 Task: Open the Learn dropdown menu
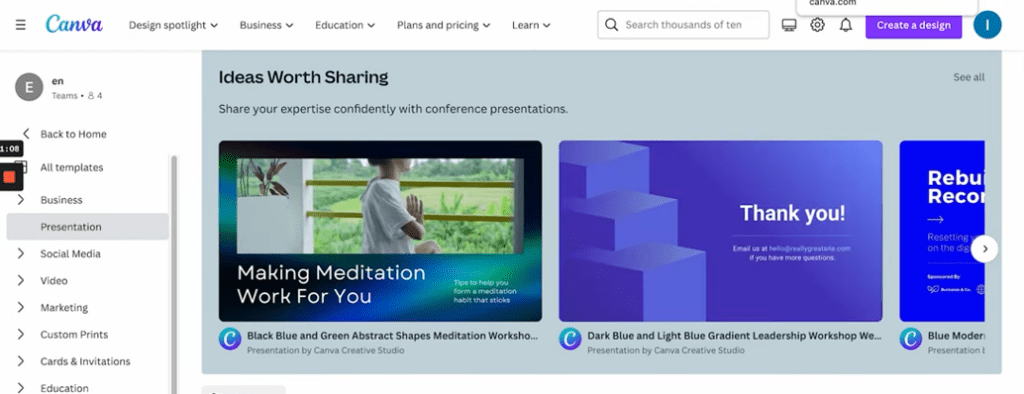pyautogui.click(x=531, y=25)
